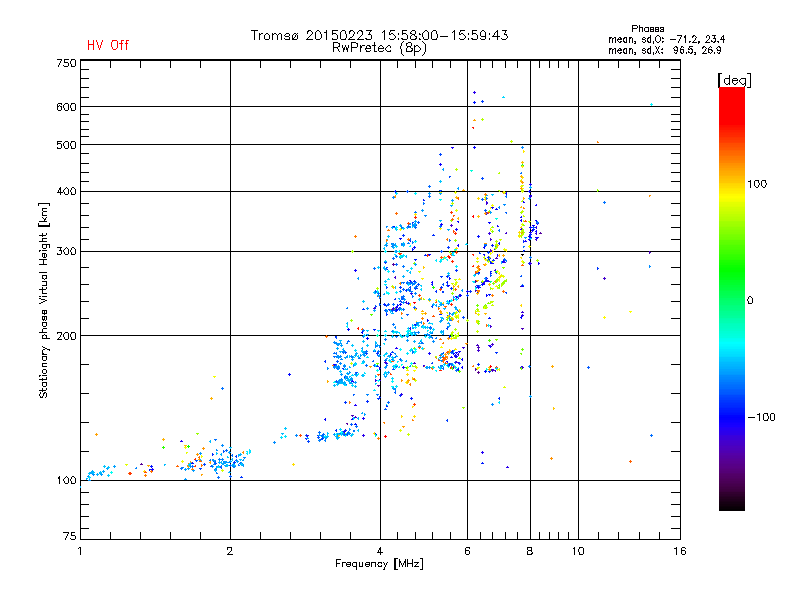Click the y-axis tick label '600'

coord(66,107)
